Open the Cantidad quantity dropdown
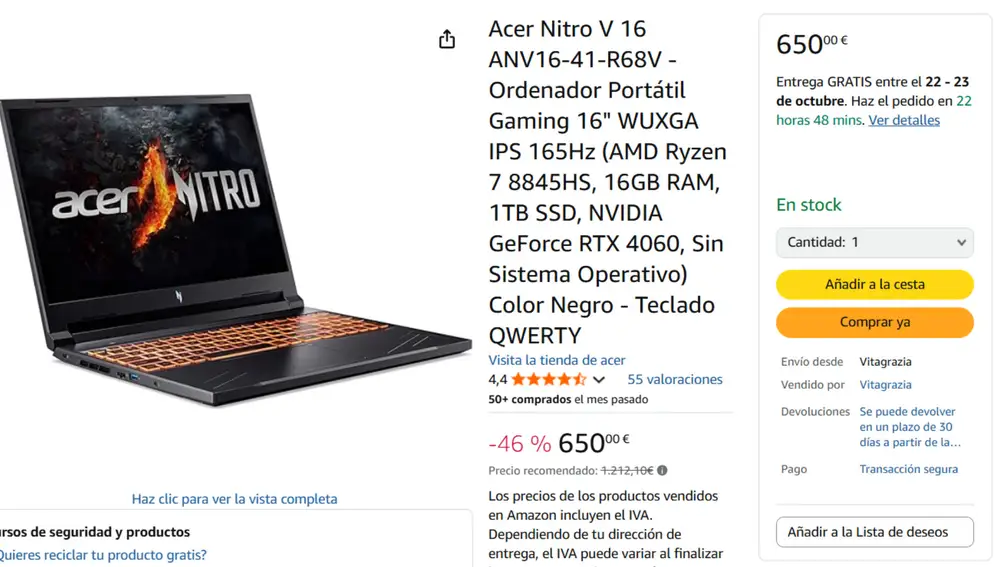1000x567 pixels. coord(874,242)
